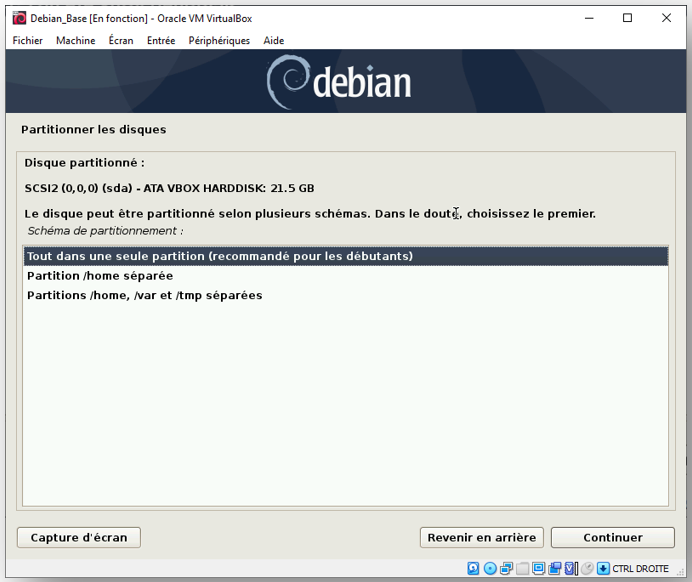The image size is (692, 582).
Task: Open the Fichier menu
Action: 27,41
